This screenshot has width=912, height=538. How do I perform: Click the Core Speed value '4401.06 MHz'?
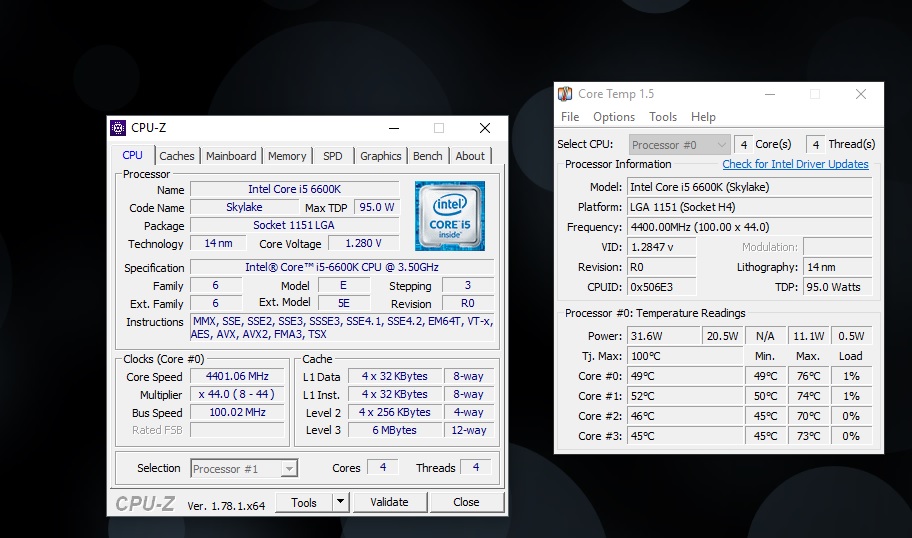(237, 376)
